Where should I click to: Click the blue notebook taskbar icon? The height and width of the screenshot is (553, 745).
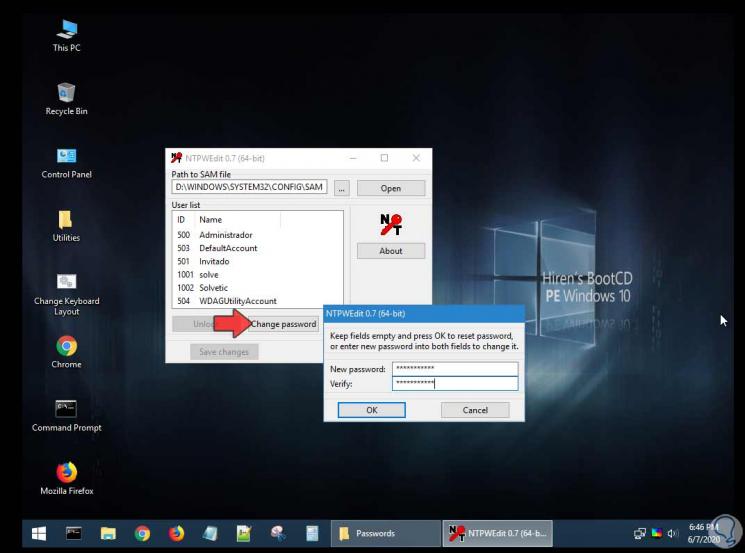pos(210,534)
